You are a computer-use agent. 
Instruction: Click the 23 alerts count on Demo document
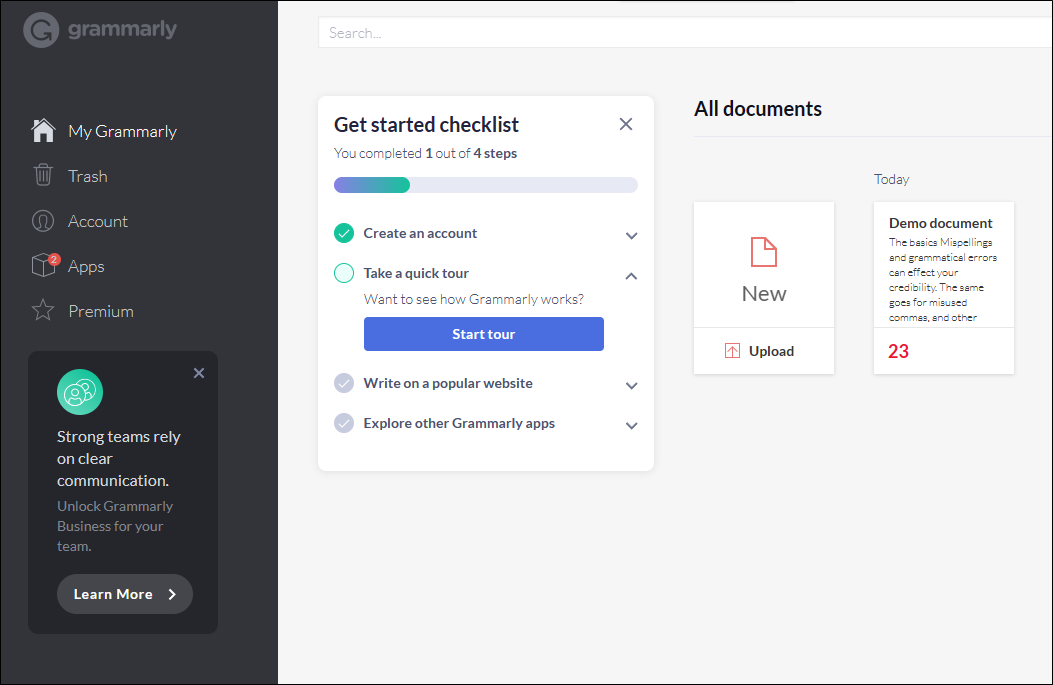point(898,351)
